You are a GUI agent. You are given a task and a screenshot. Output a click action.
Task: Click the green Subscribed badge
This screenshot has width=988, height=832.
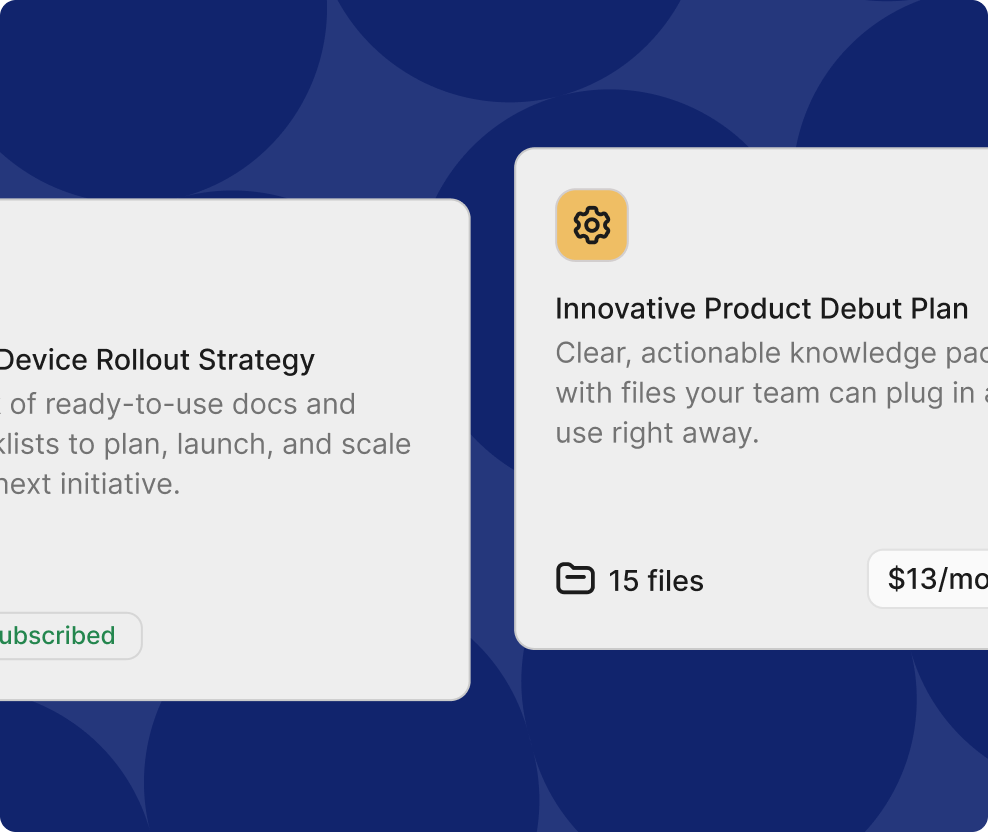[x=62, y=636]
